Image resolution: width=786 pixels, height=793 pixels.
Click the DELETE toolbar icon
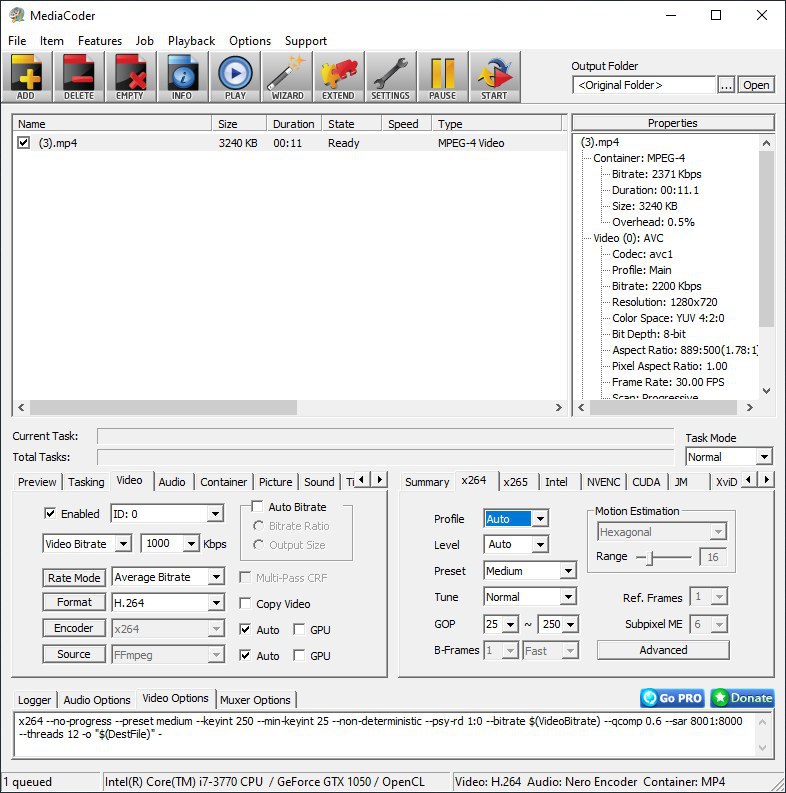point(78,77)
